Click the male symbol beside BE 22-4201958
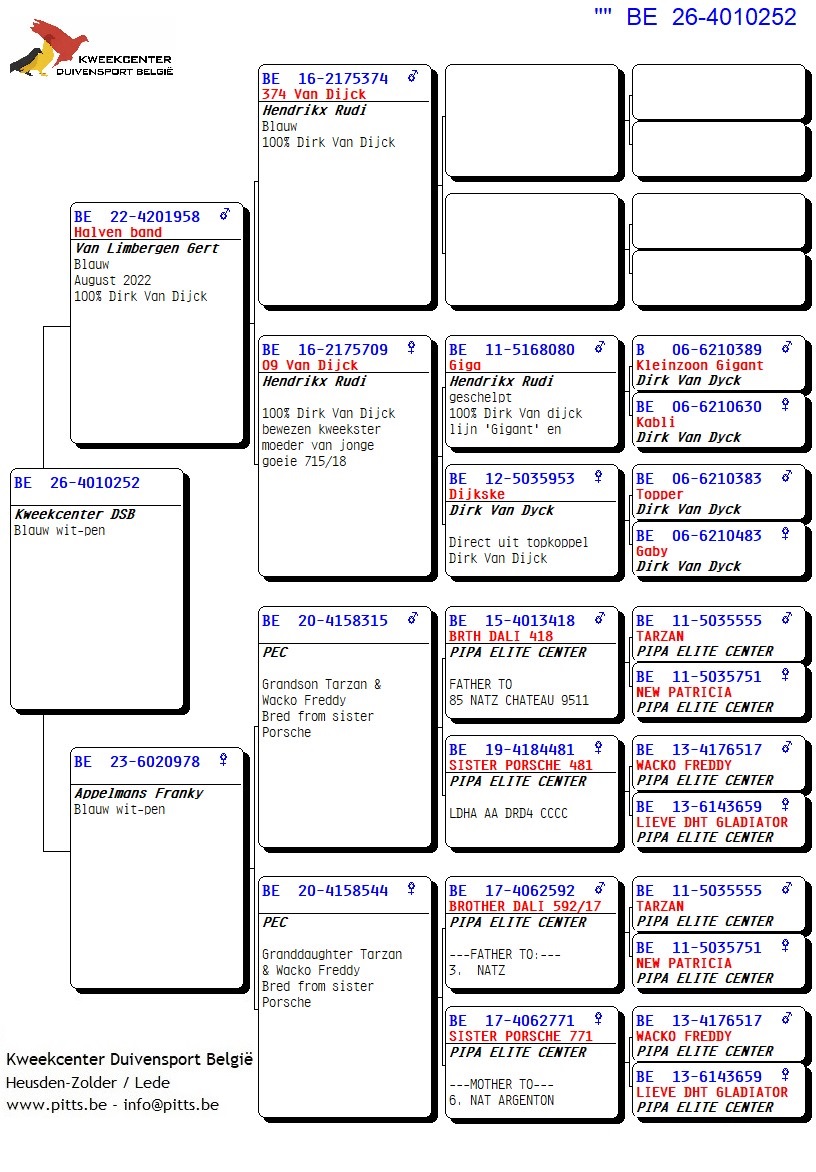 coord(225,214)
